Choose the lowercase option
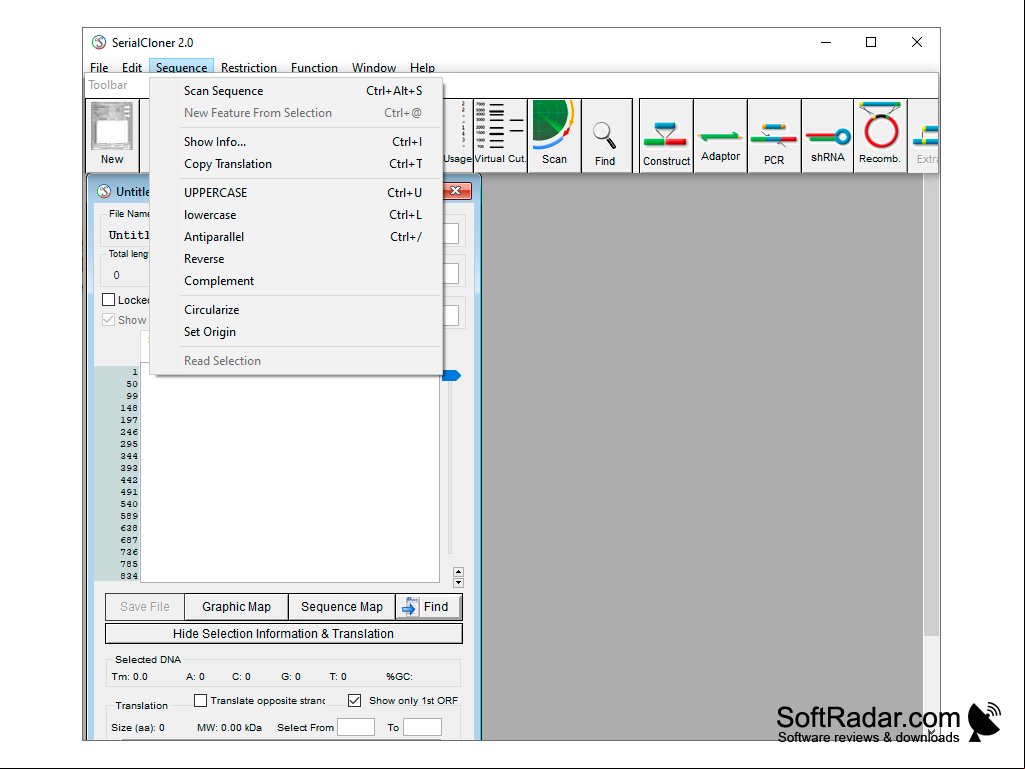 [296, 215]
